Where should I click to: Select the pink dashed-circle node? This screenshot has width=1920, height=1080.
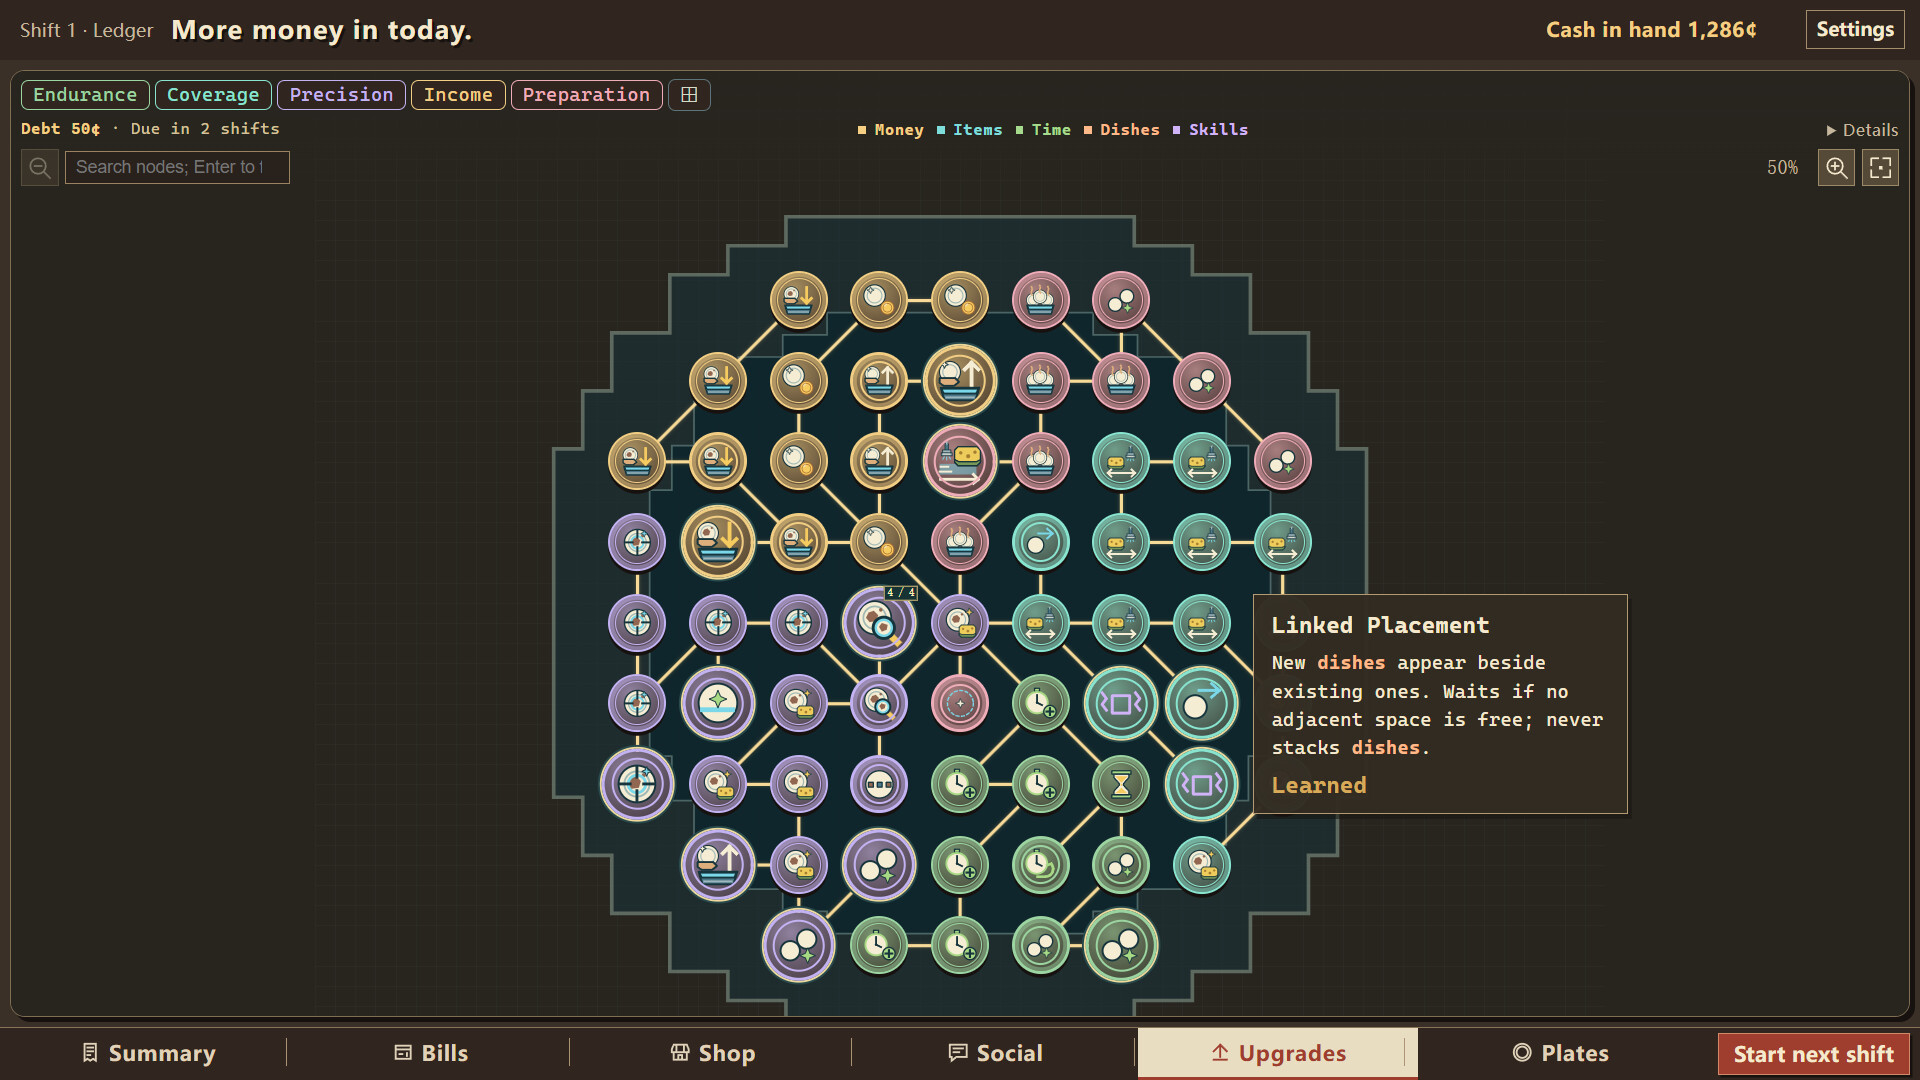point(960,703)
